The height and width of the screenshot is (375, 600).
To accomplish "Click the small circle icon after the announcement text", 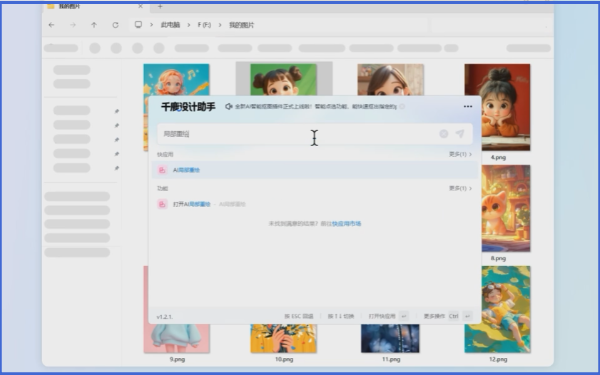I will pyautogui.click(x=402, y=106).
